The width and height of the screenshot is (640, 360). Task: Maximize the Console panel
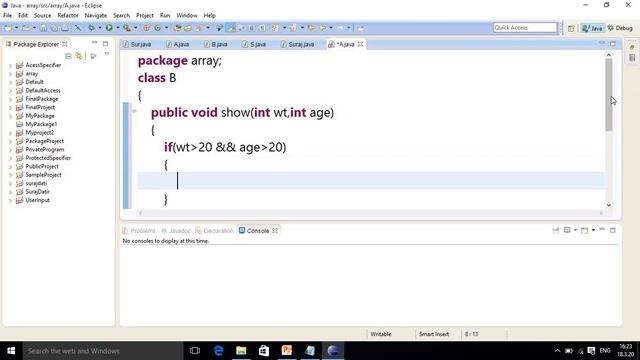(x=613, y=230)
